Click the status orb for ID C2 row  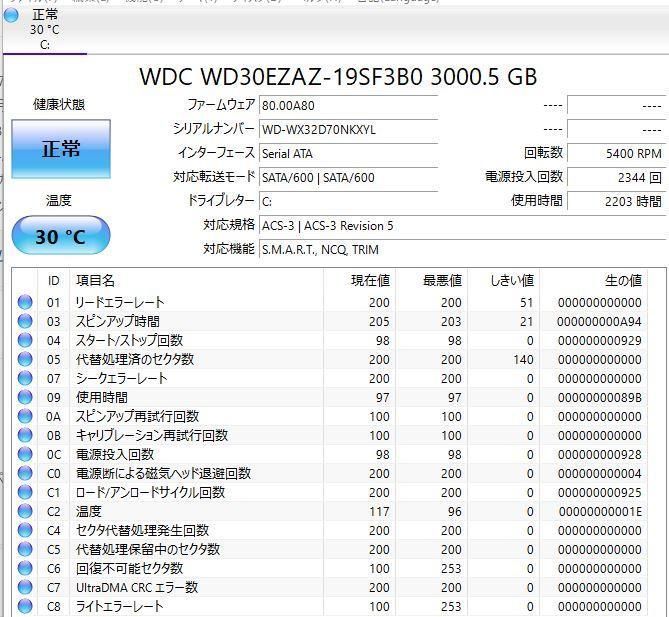[x=25, y=511]
